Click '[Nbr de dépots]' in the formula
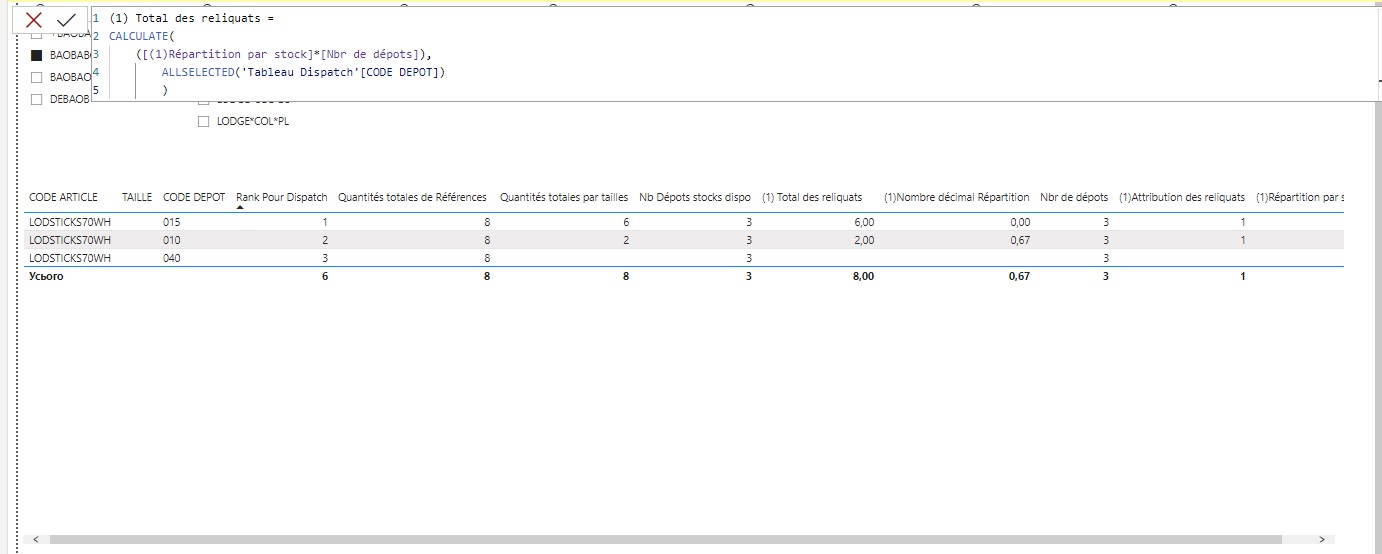The image size is (1382, 554). (370, 54)
